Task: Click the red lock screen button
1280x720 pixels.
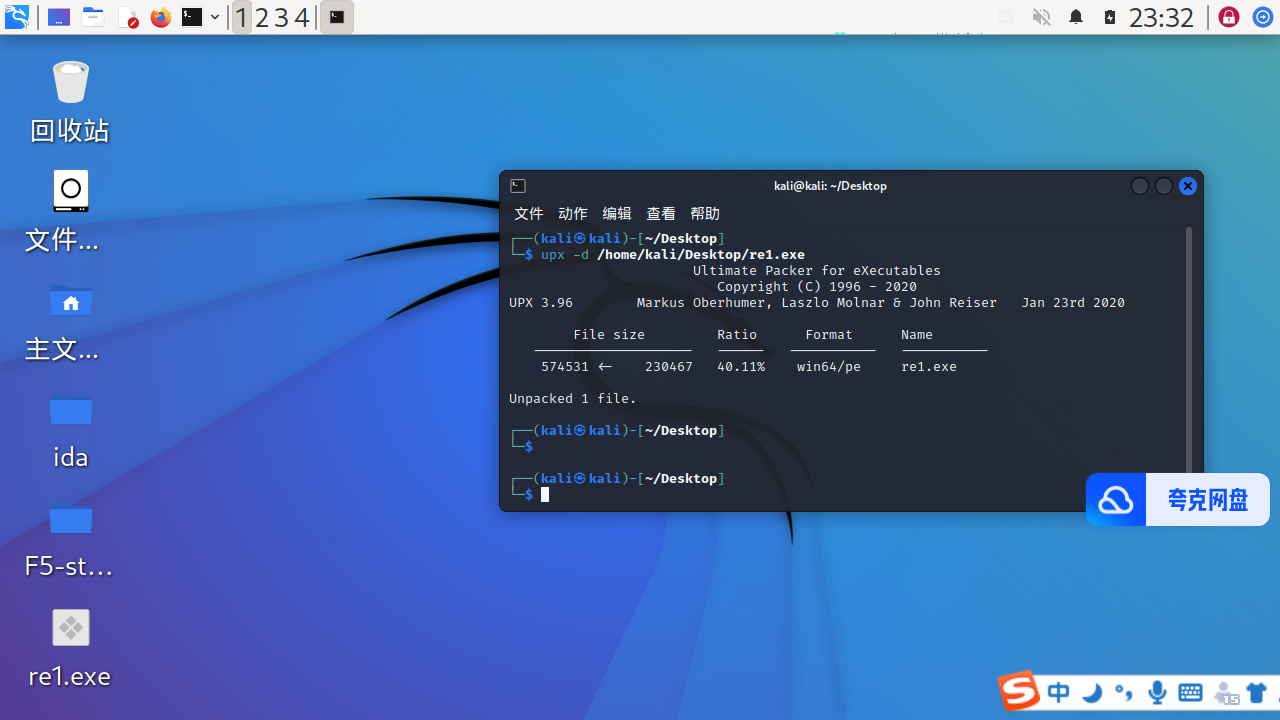Action: click(1229, 17)
